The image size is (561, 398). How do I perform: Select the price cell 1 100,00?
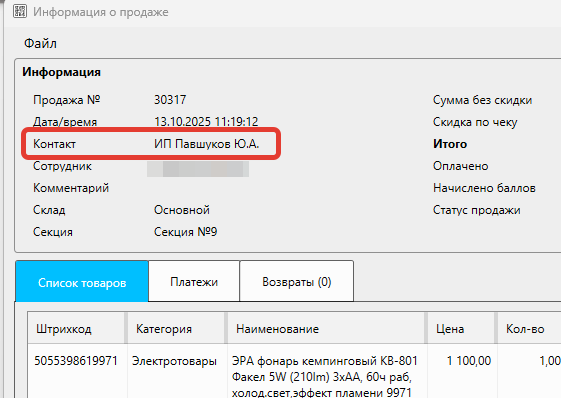click(x=469, y=360)
